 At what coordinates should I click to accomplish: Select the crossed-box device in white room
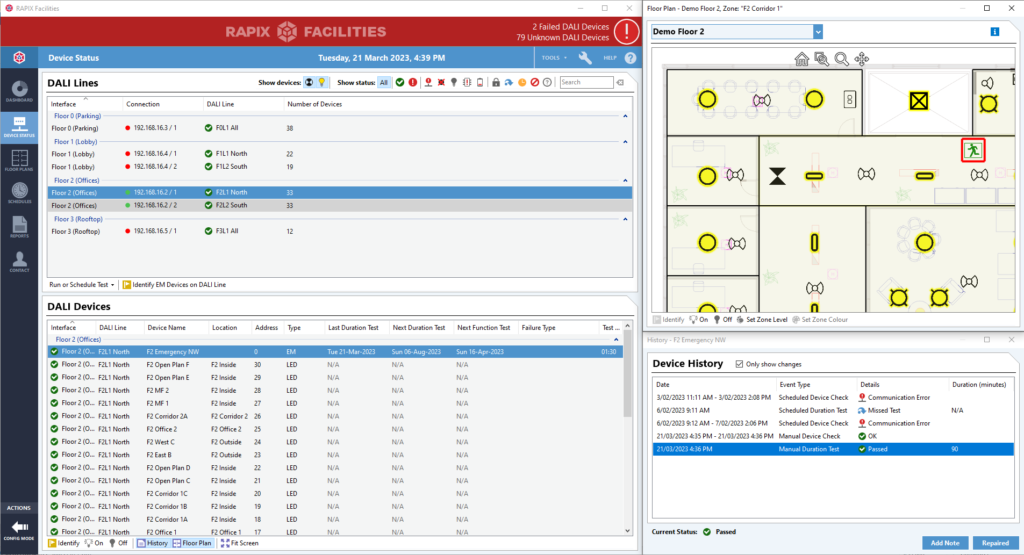pyautogui.click(x=919, y=101)
